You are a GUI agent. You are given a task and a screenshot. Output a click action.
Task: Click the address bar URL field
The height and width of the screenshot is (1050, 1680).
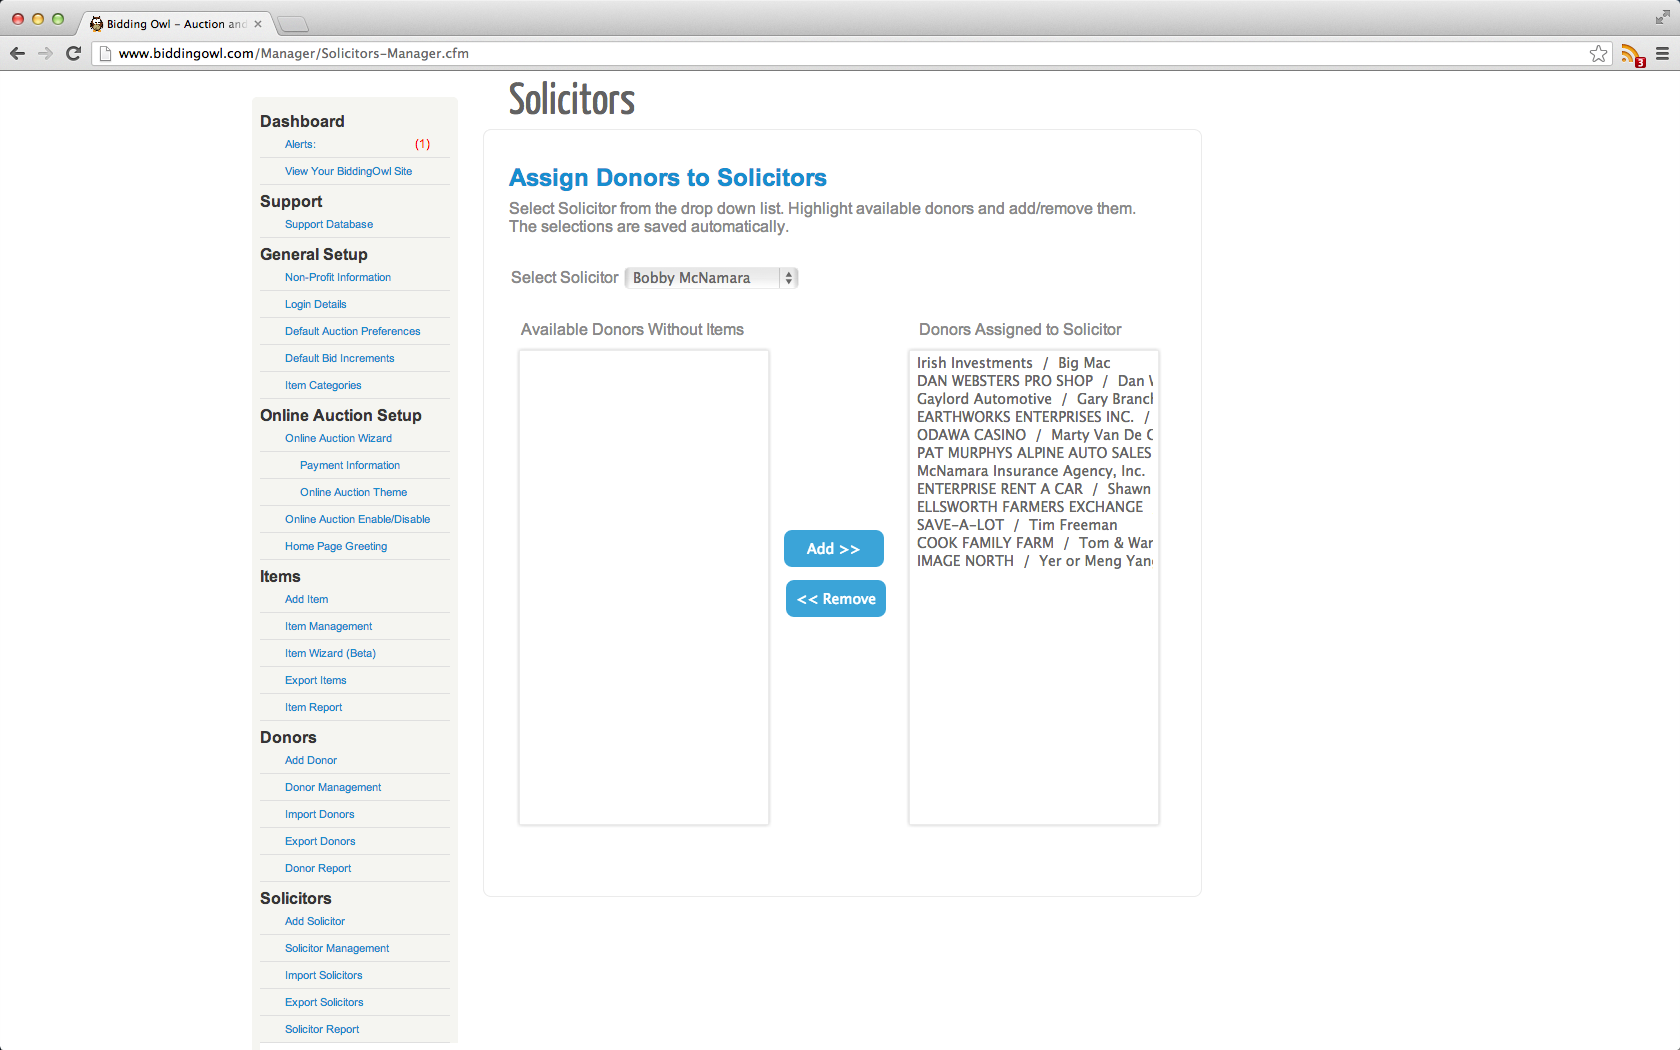coord(800,54)
